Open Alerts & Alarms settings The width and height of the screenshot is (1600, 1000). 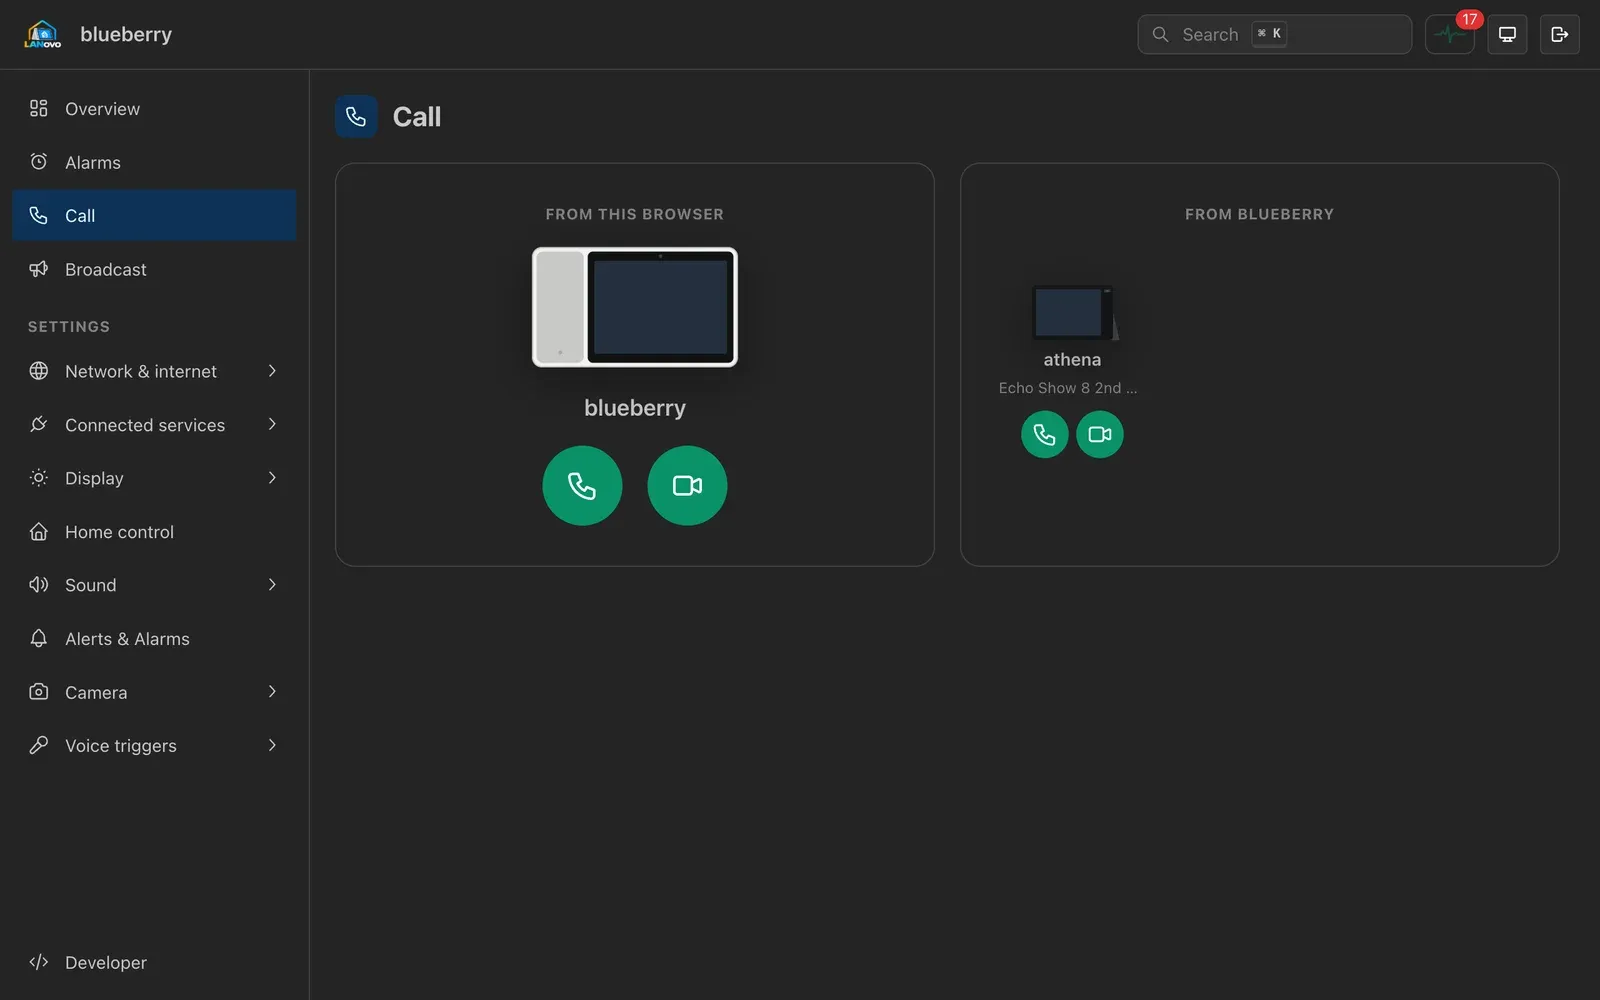point(154,639)
